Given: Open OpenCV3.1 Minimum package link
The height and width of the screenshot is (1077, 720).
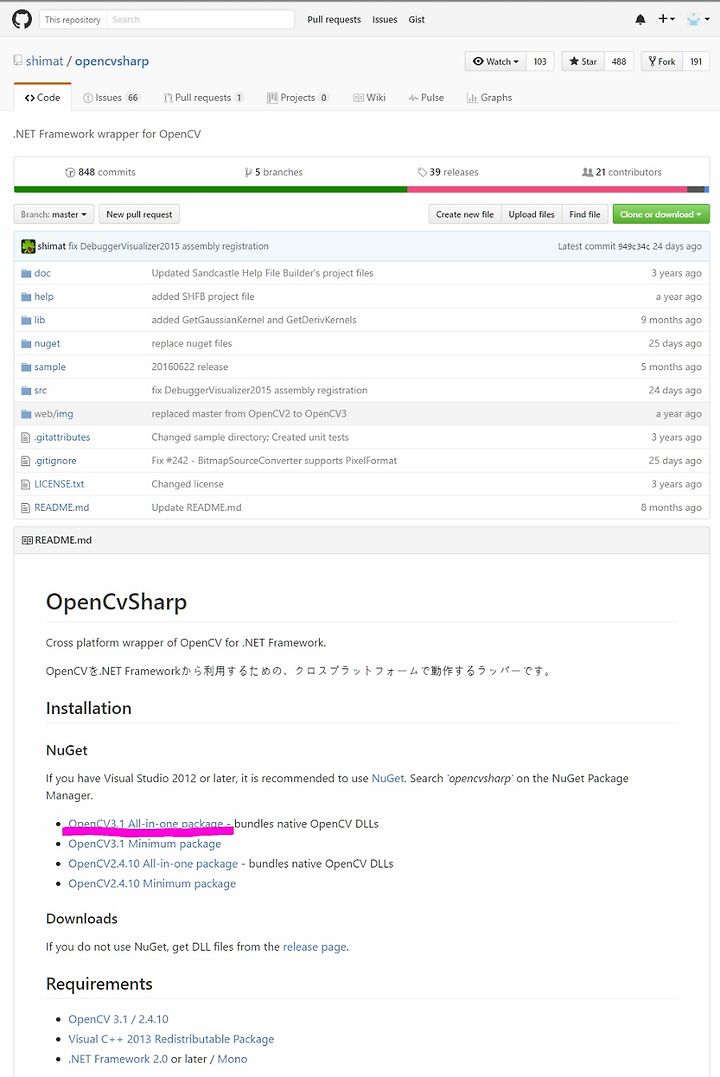Looking at the screenshot, I should coord(145,843).
